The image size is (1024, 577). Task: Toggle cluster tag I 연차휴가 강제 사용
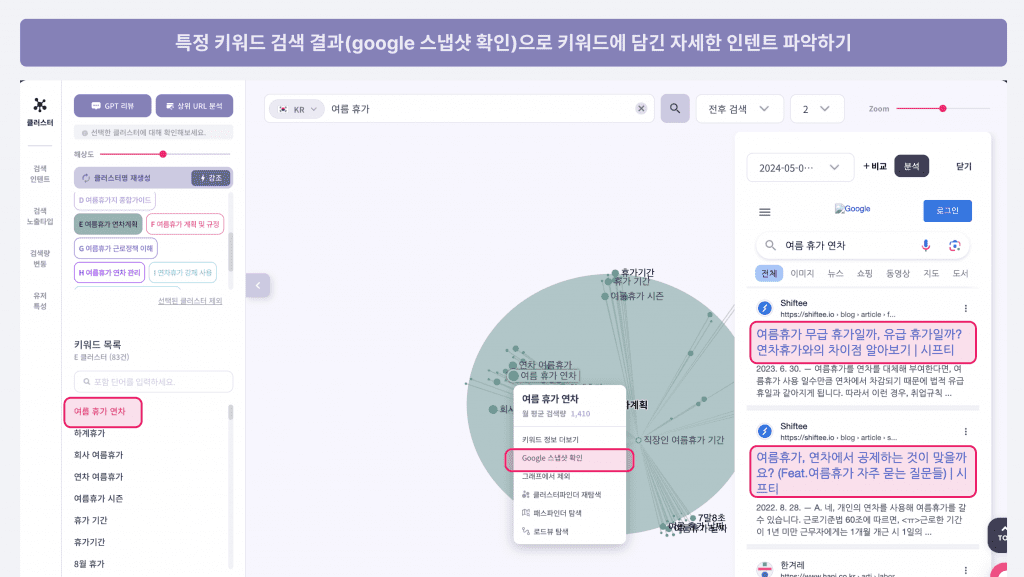(183, 272)
